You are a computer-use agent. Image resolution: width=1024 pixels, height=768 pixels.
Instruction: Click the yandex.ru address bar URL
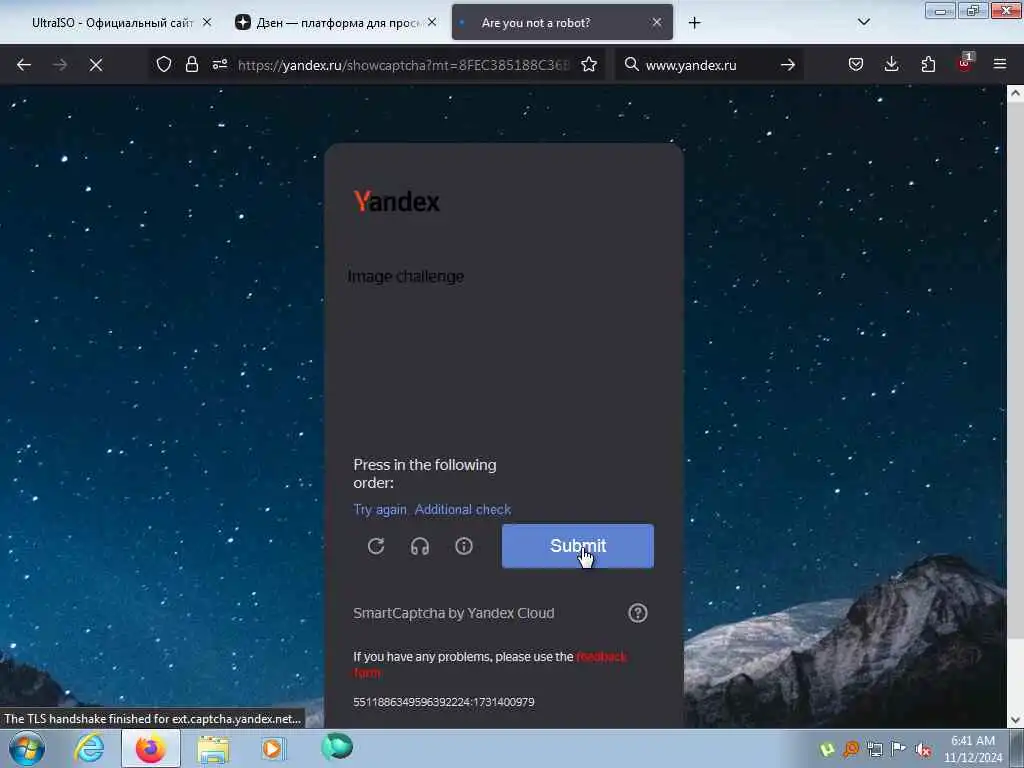pyautogui.click(x=404, y=65)
